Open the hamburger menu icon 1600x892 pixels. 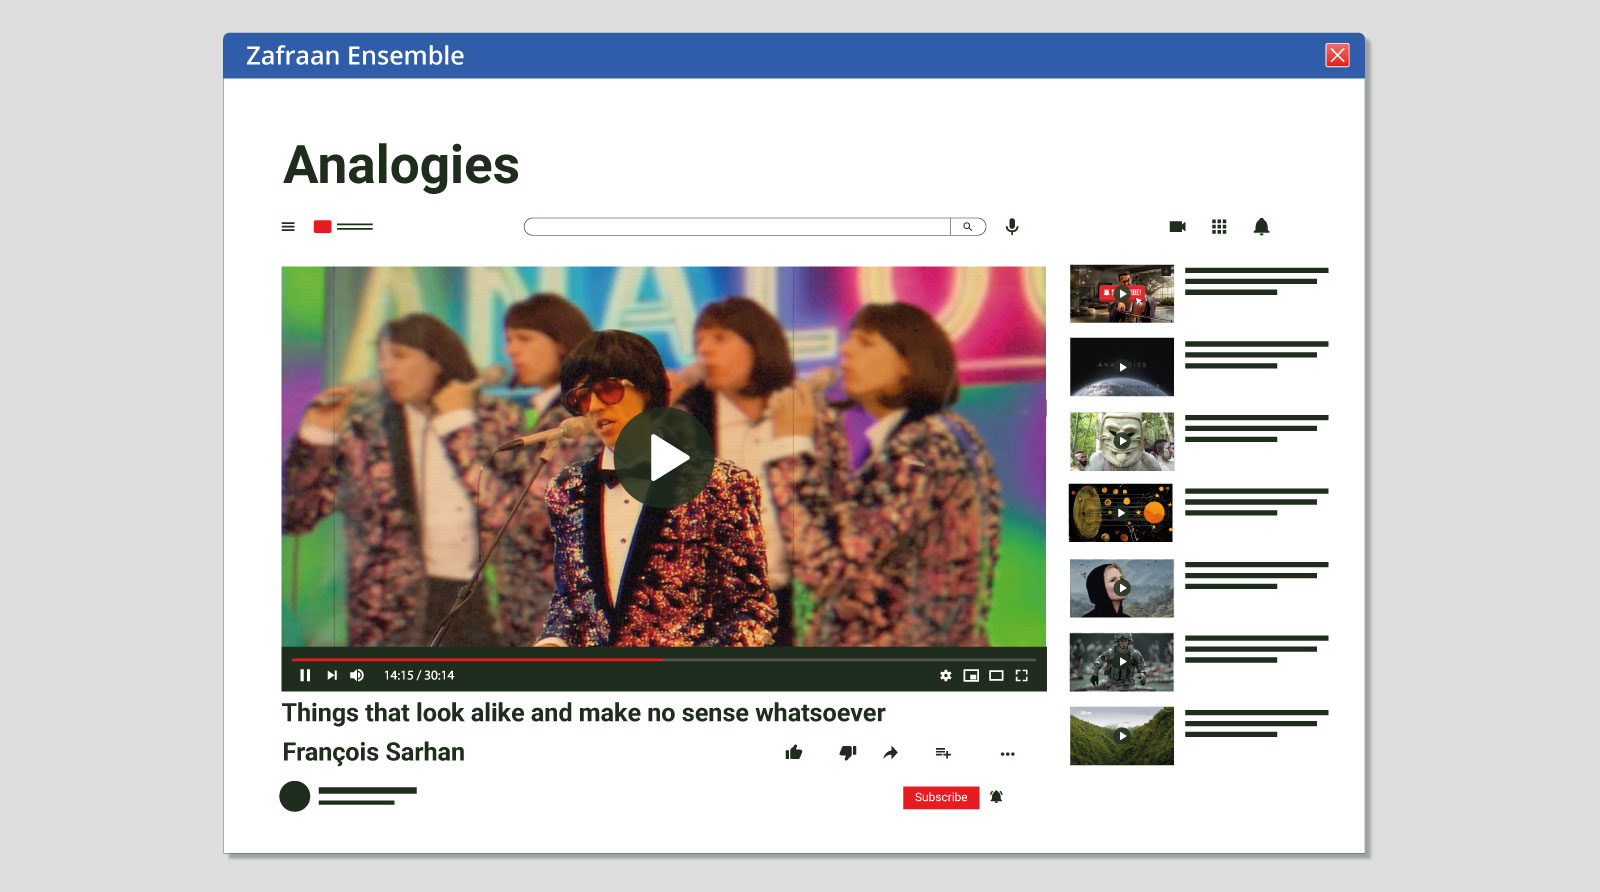click(288, 227)
